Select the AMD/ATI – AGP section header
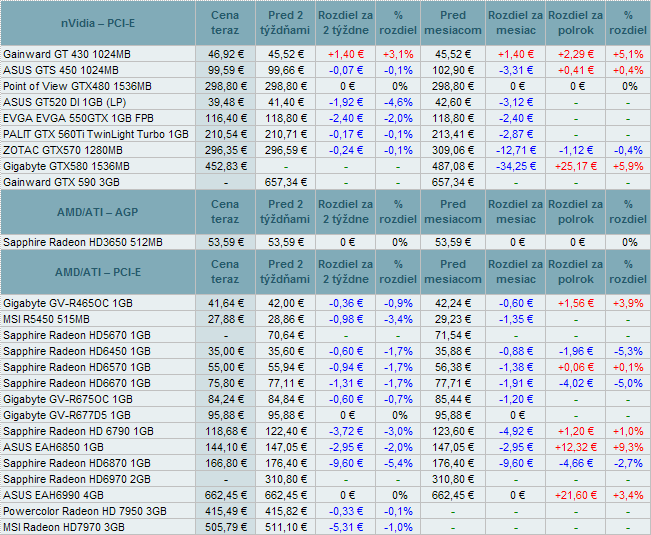The height and width of the screenshot is (535, 651). tap(98, 212)
